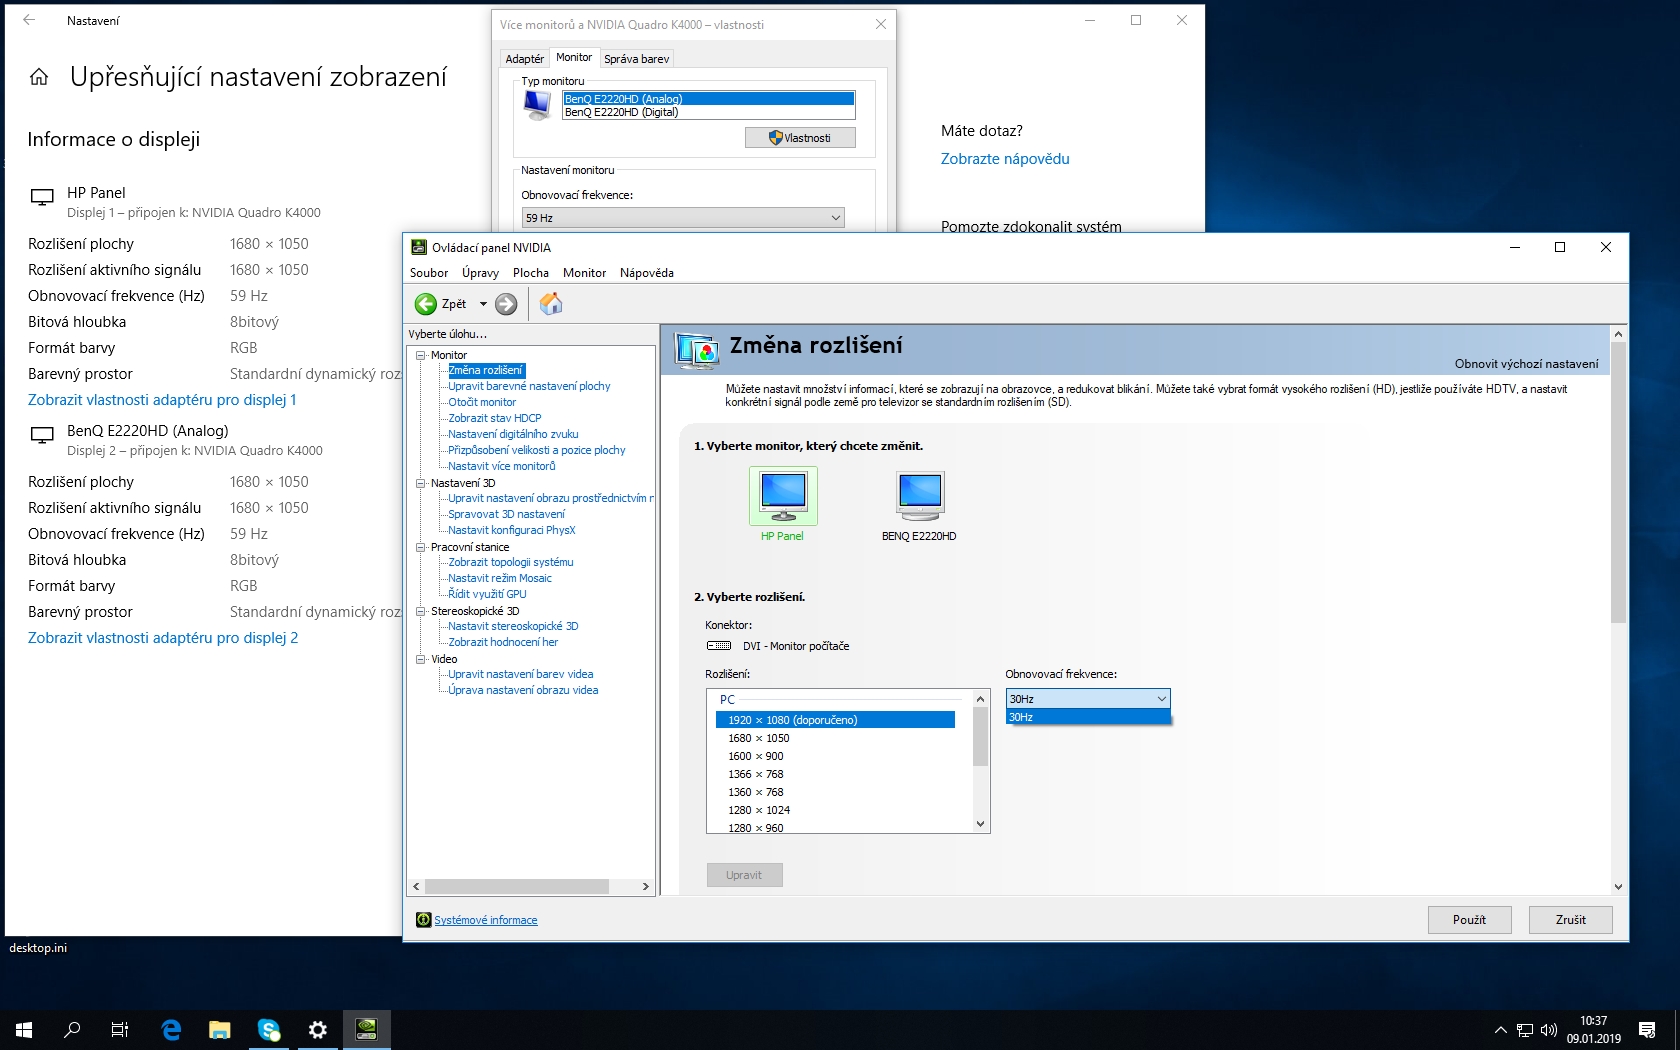
Task: Open Nastavit více monitorů task
Action: tap(502, 466)
